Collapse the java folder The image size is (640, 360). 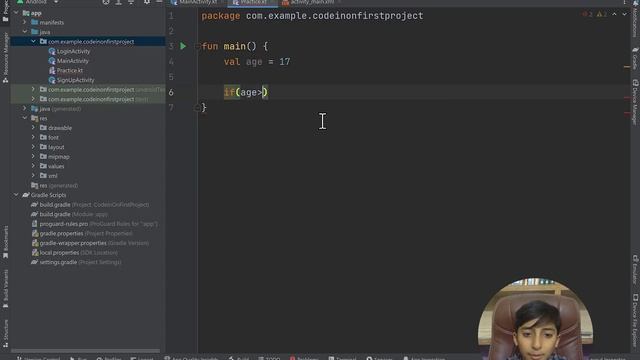[24, 32]
